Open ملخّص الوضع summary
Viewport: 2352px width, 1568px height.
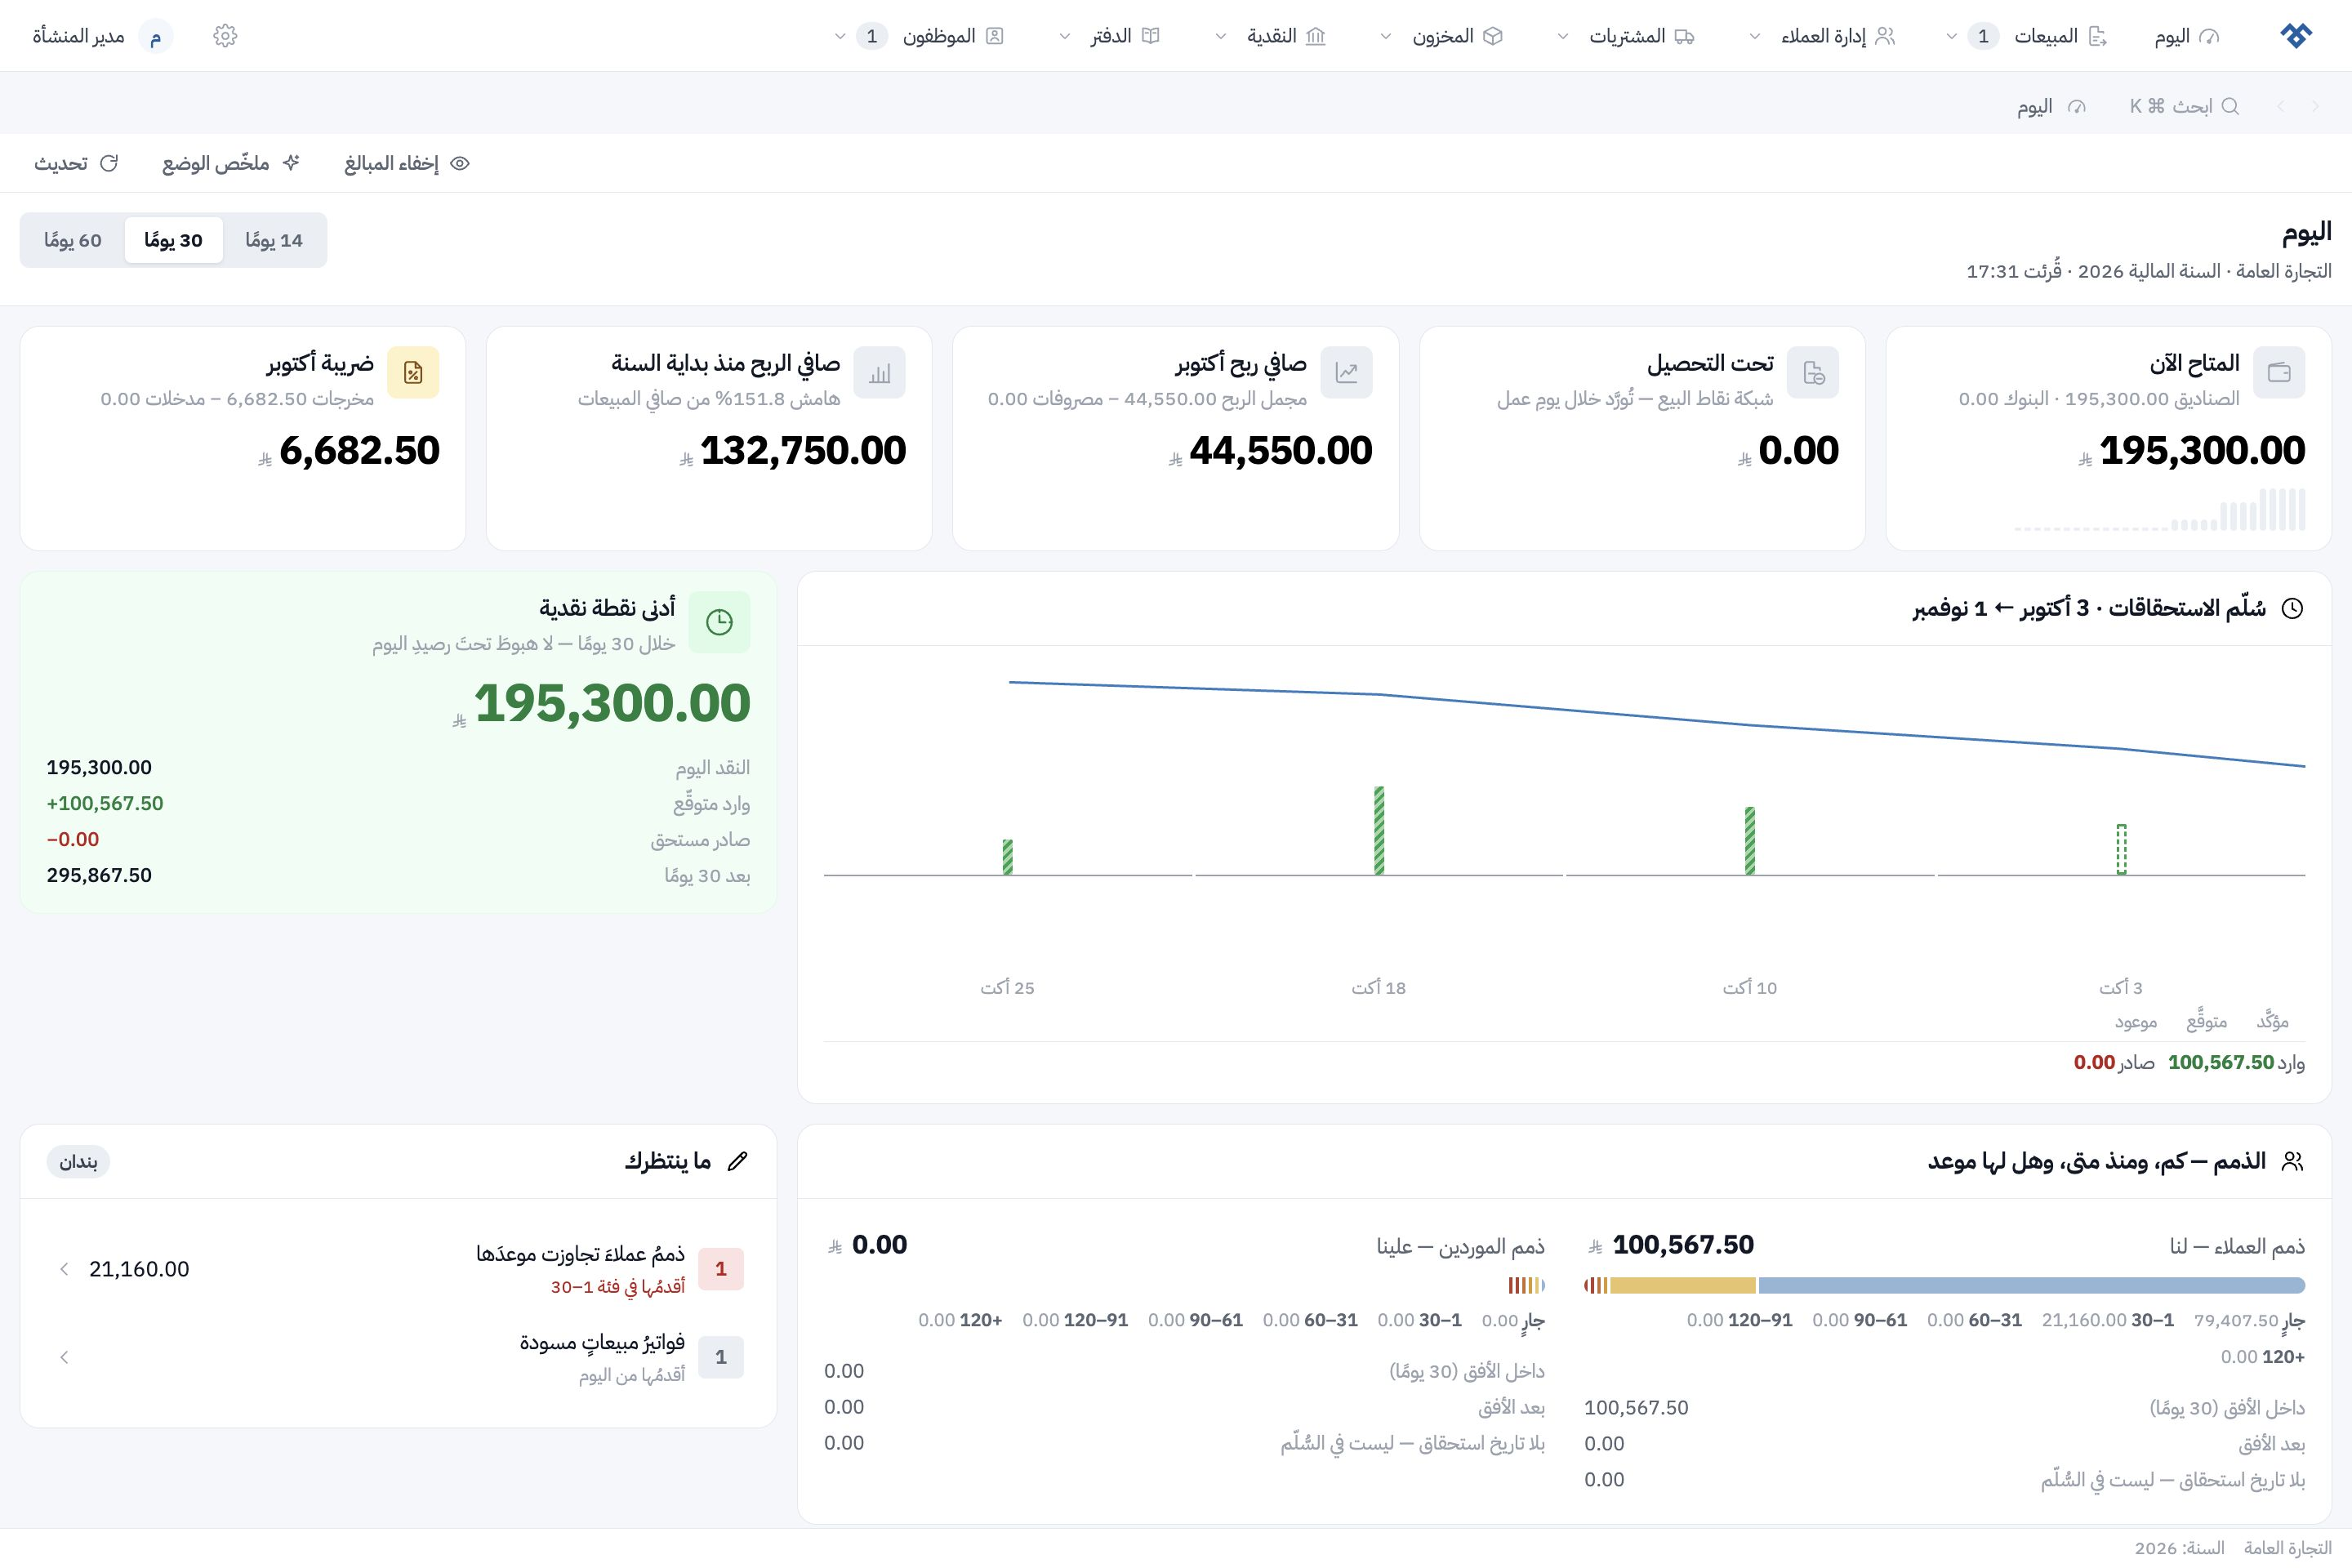[231, 163]
